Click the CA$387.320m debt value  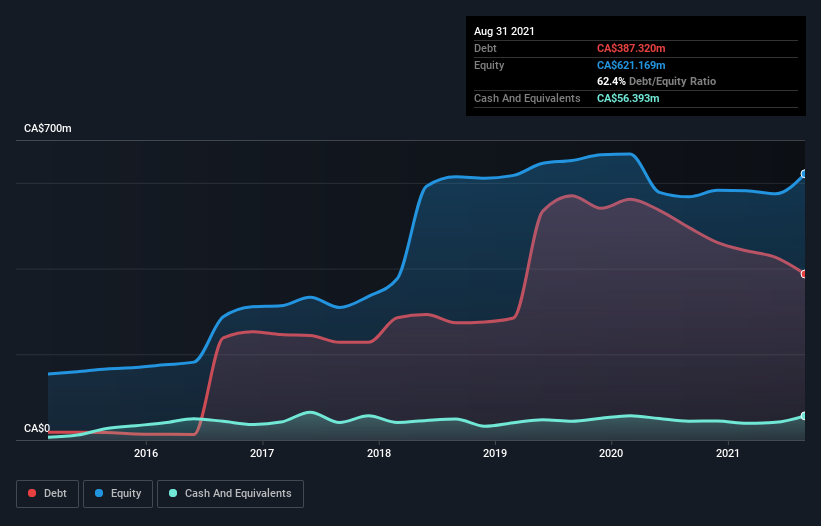click(x=631, y=48)
